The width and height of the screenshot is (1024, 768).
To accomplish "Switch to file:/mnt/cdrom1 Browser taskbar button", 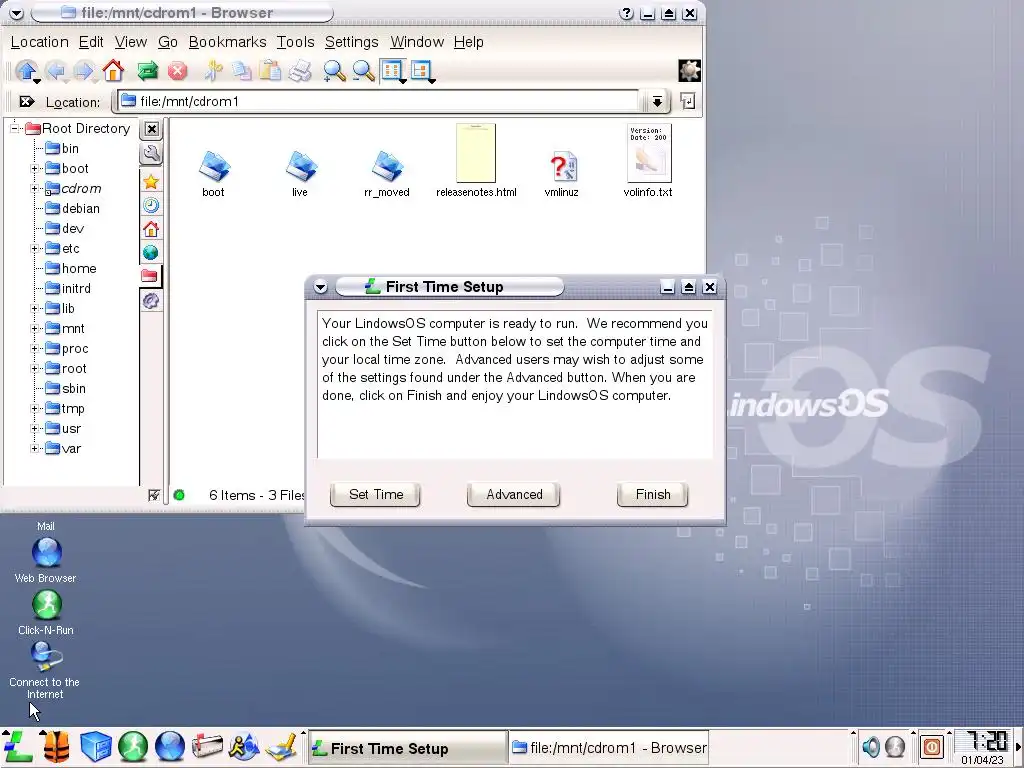I will 609,748.
